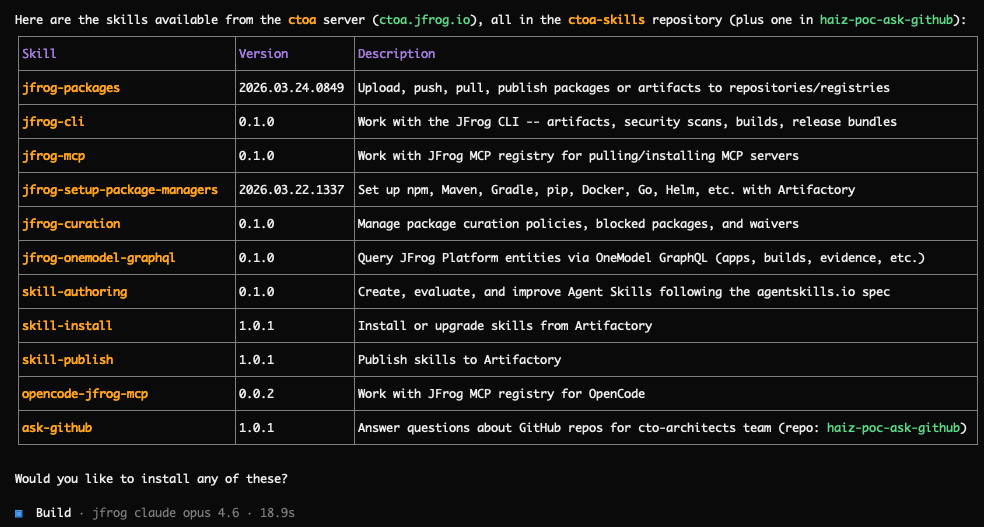Click the jfrog-cli description about security scans

pos(627,122)
